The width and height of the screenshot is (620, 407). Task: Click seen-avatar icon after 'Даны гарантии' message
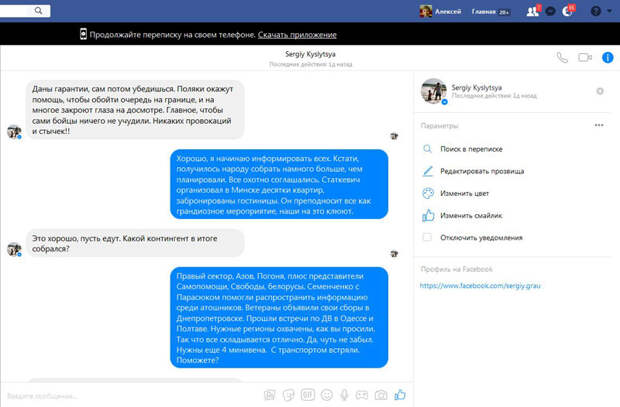394,136
